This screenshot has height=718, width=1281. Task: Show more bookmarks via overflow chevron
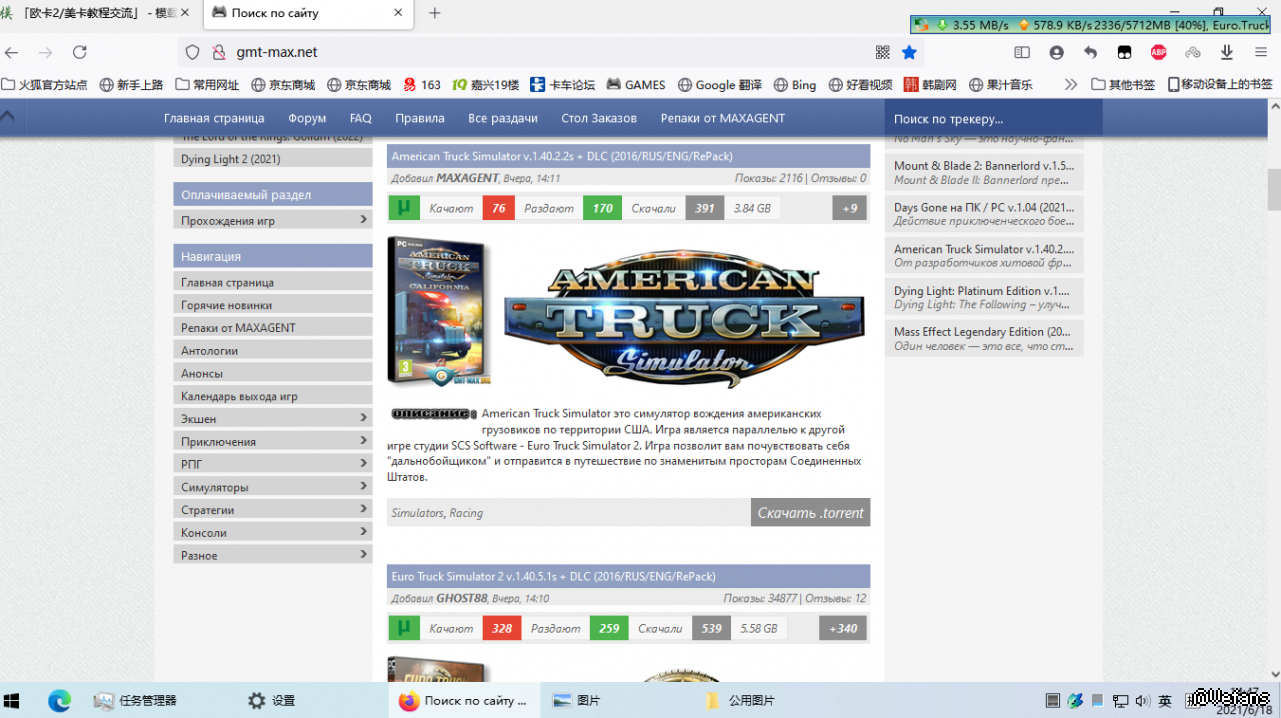[x=1071, y=85]
